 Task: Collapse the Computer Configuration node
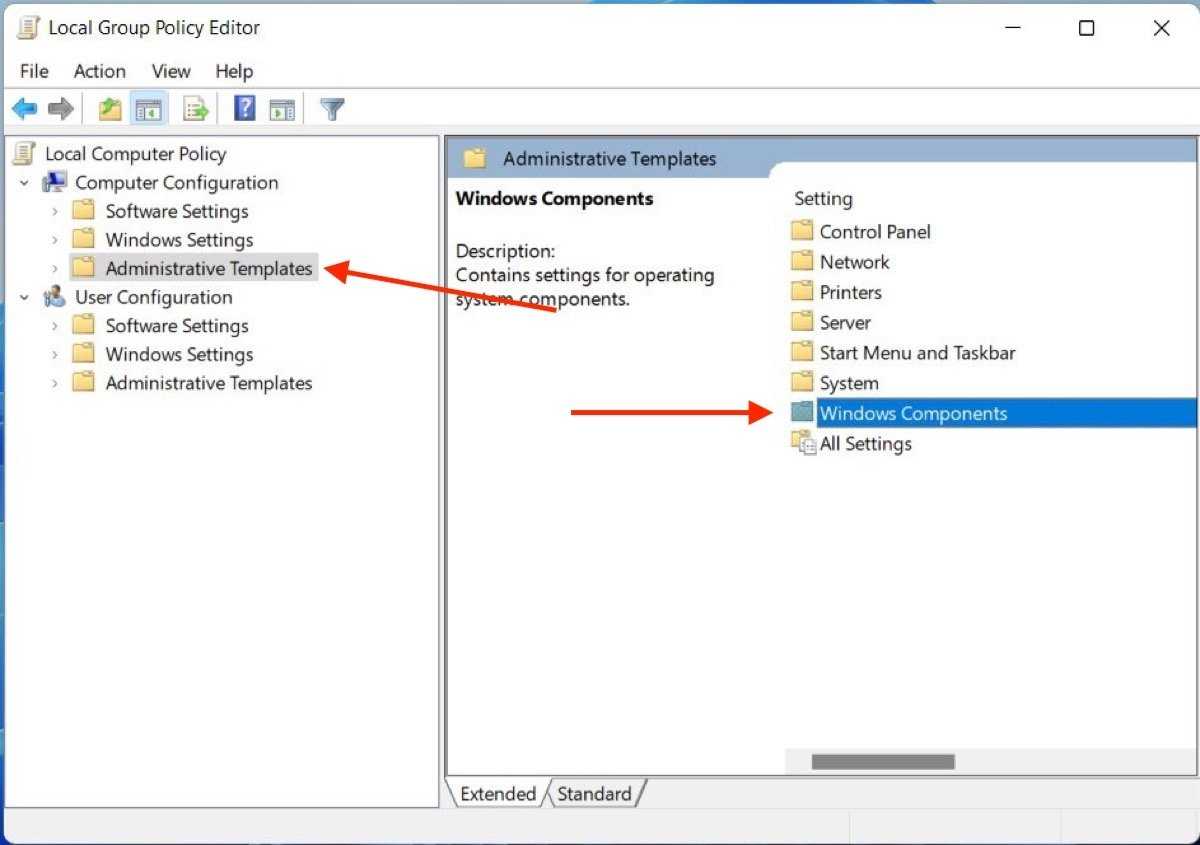(25, 183)
